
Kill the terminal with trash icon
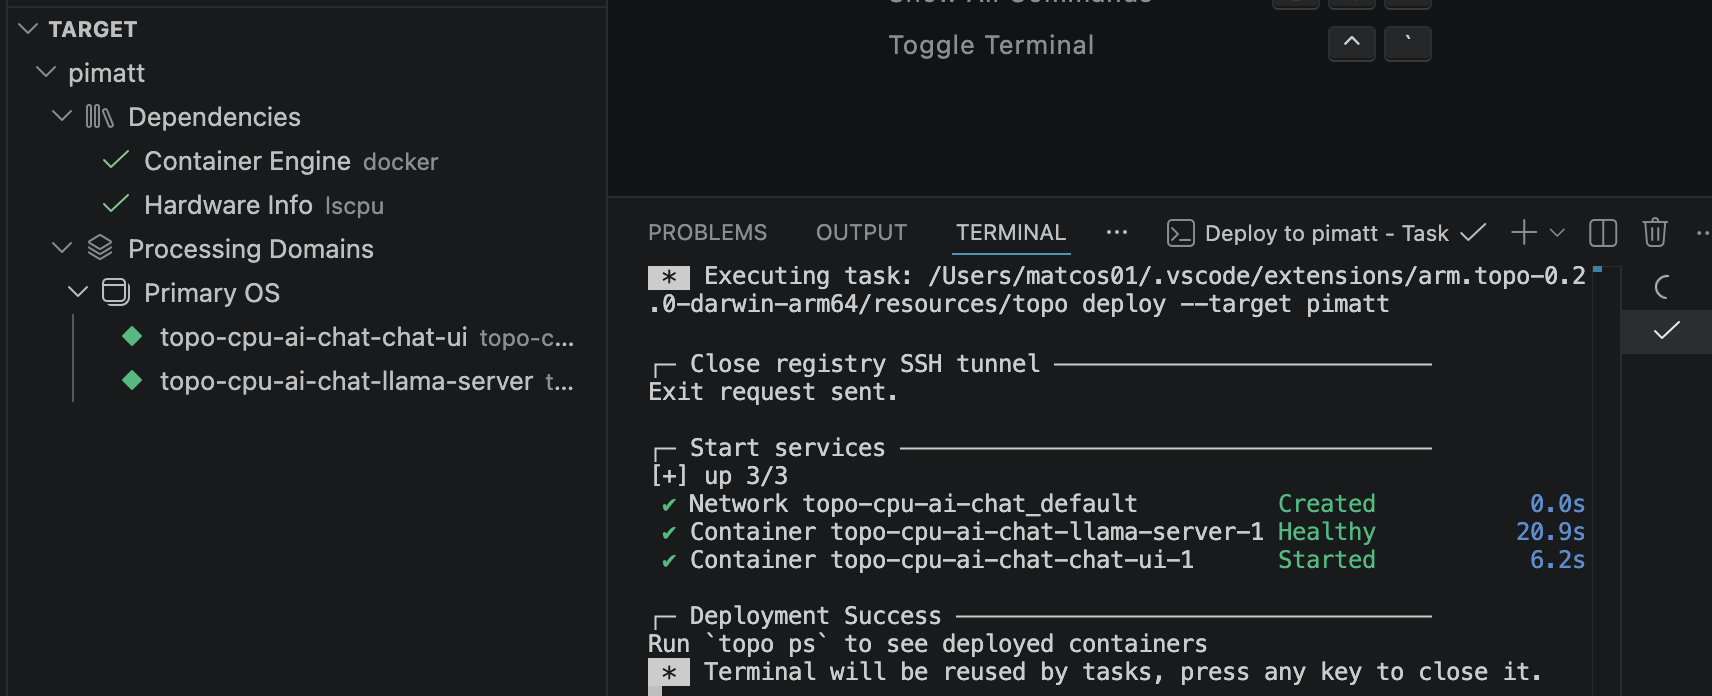tap(1655, 233)
